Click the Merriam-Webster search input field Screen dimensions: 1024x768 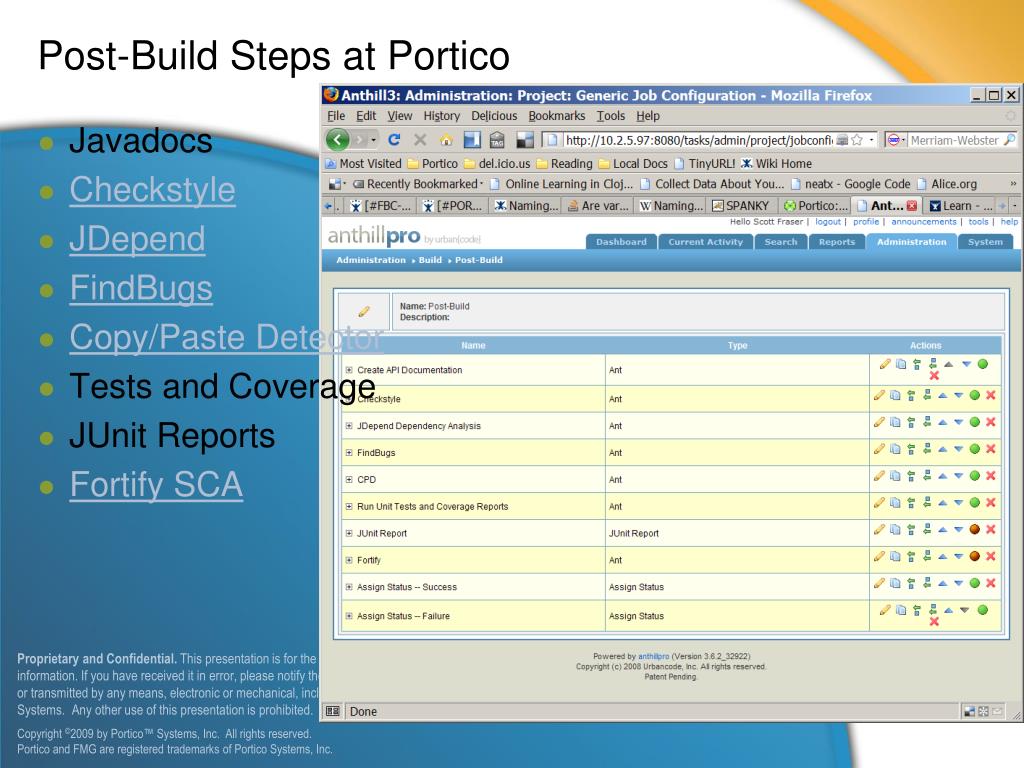(954, 140)
